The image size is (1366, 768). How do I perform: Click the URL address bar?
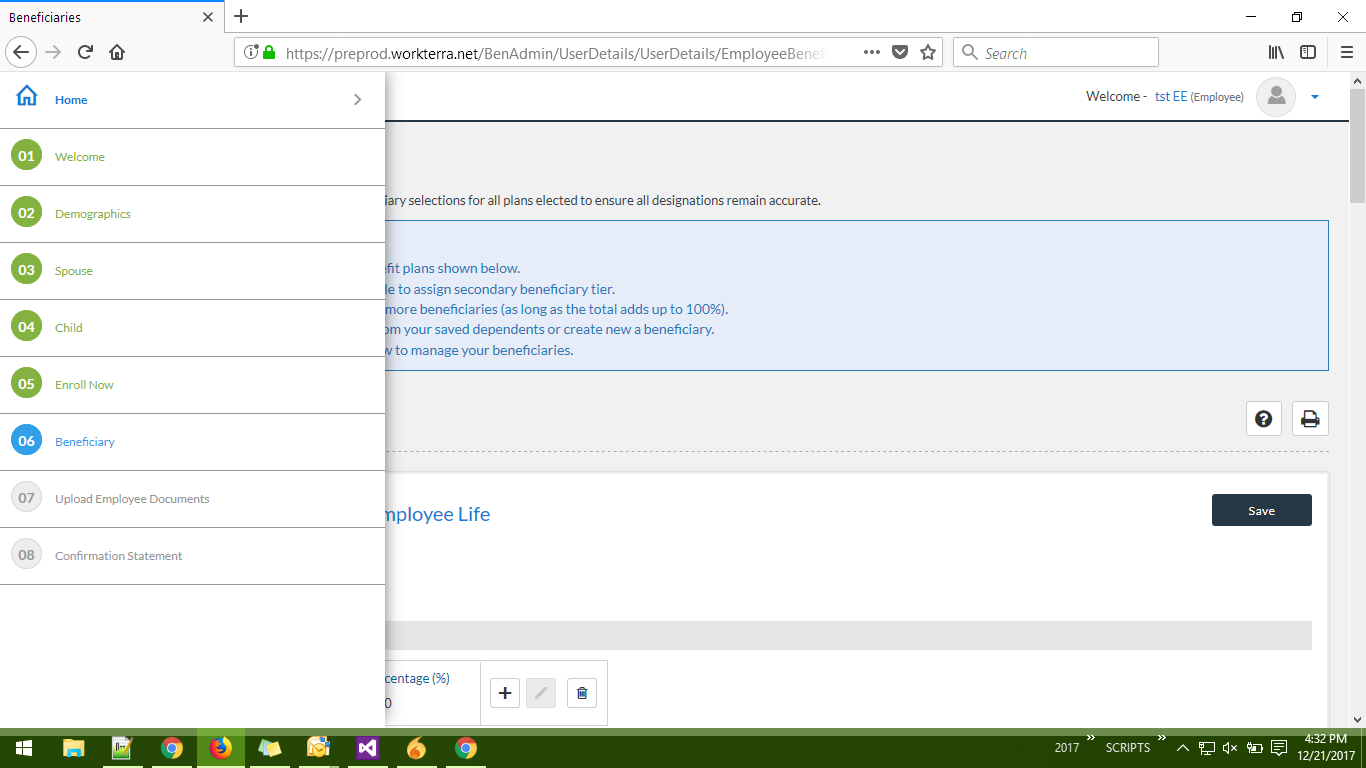[x=555, y=53]
